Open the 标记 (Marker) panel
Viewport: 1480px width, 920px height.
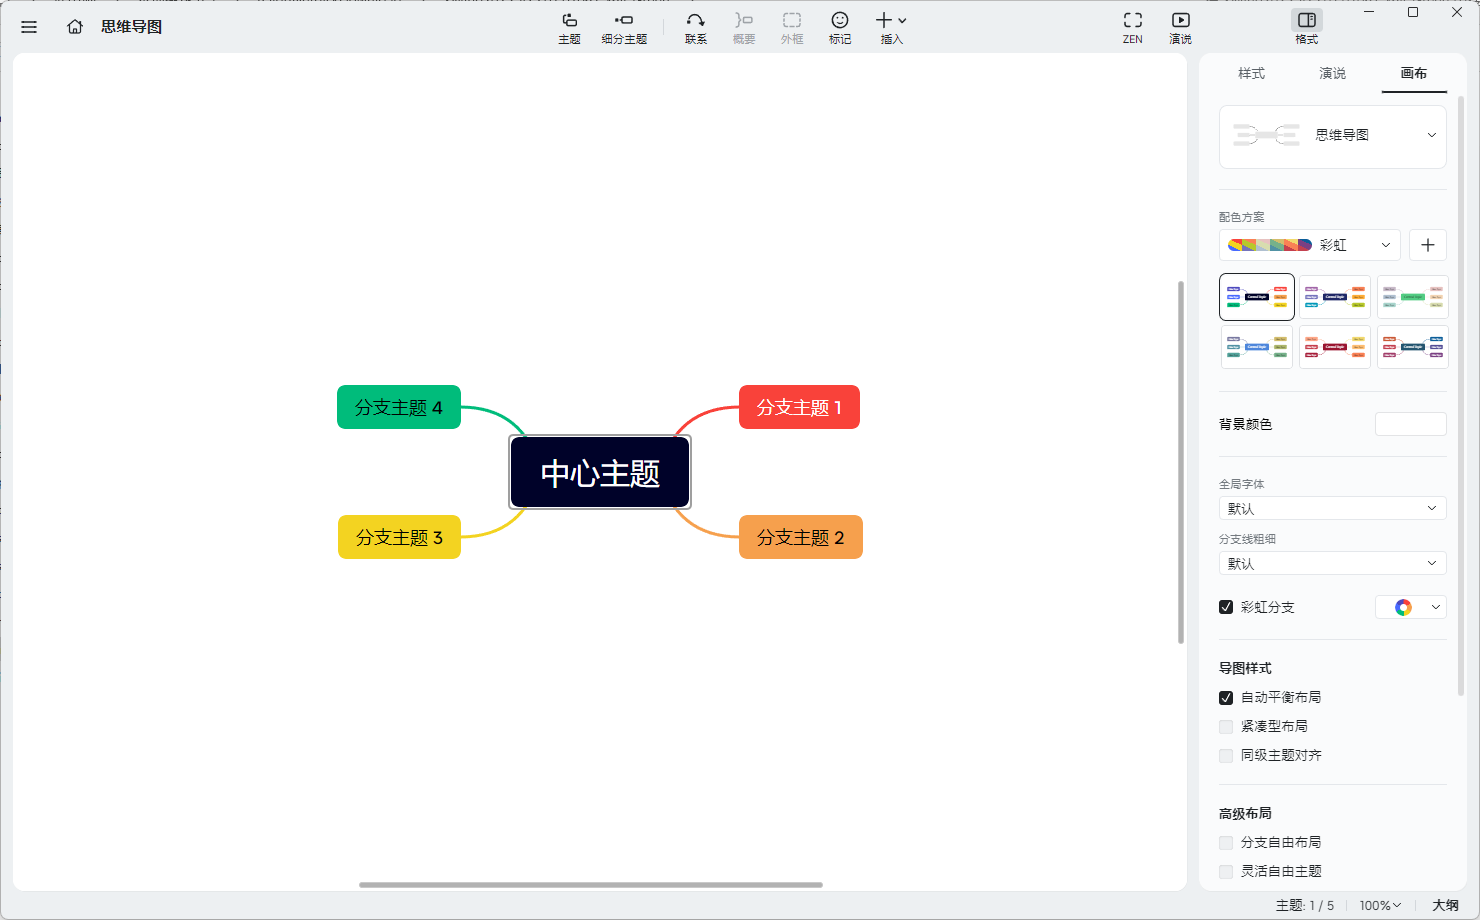click(x=839, y=26)
